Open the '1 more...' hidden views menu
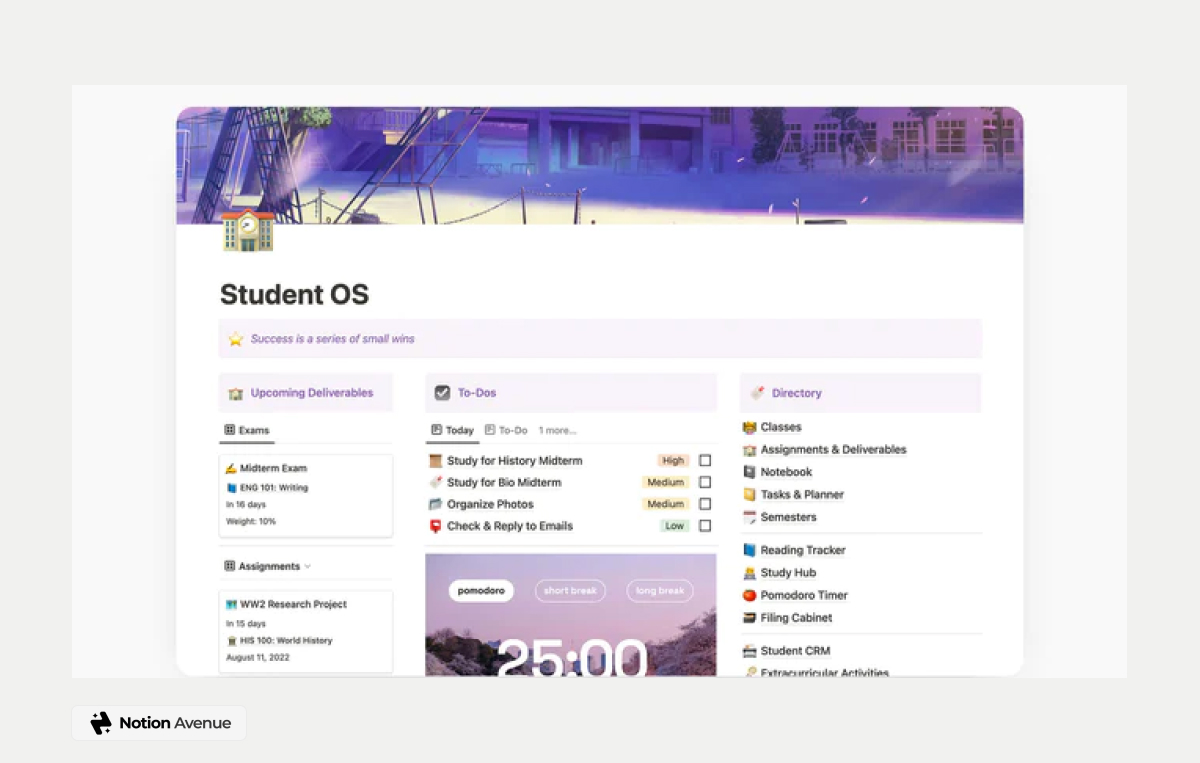This screenshot has height=763, width=1200. pyautogui.click(x=557, y=430)
